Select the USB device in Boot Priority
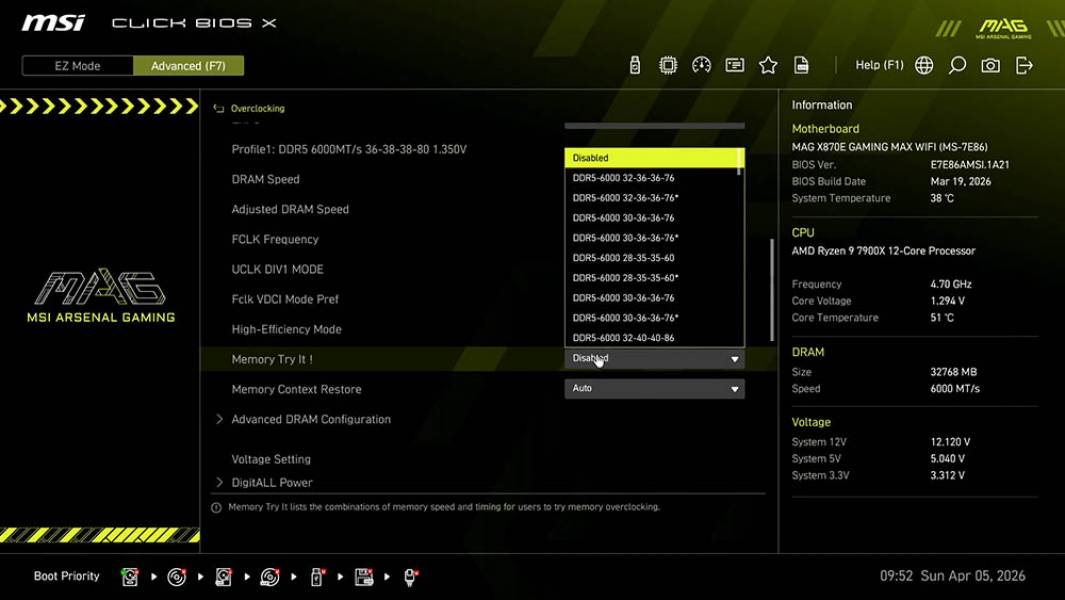Viewport: 1065px width, 600px height. (314, 576)
